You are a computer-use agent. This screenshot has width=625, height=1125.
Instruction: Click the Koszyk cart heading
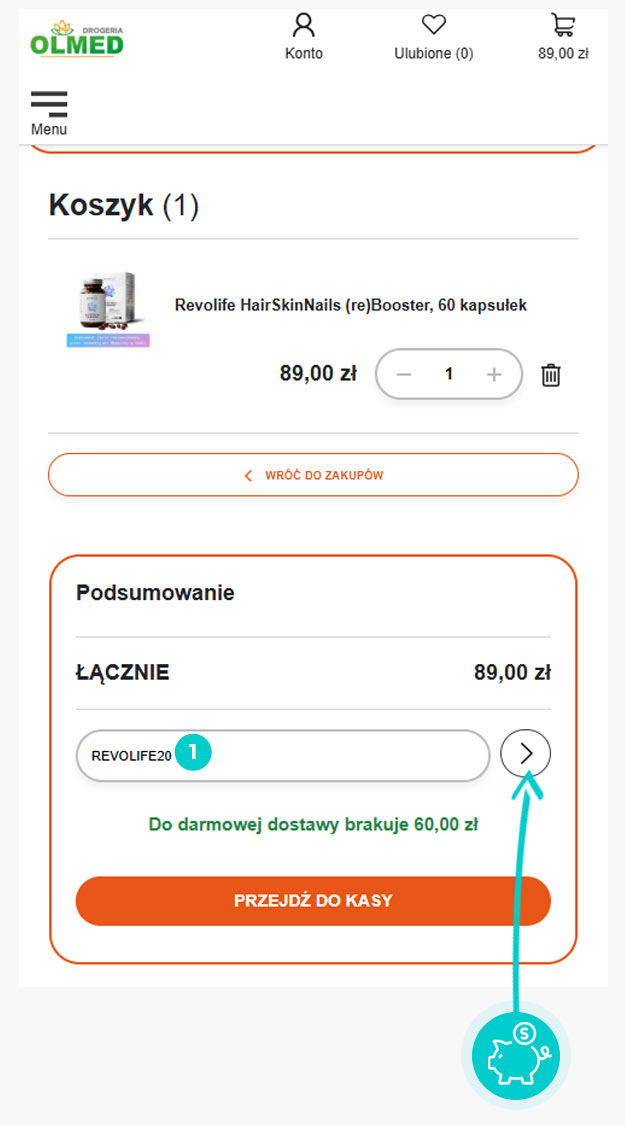pyautogui.click(x=124, y=206)
